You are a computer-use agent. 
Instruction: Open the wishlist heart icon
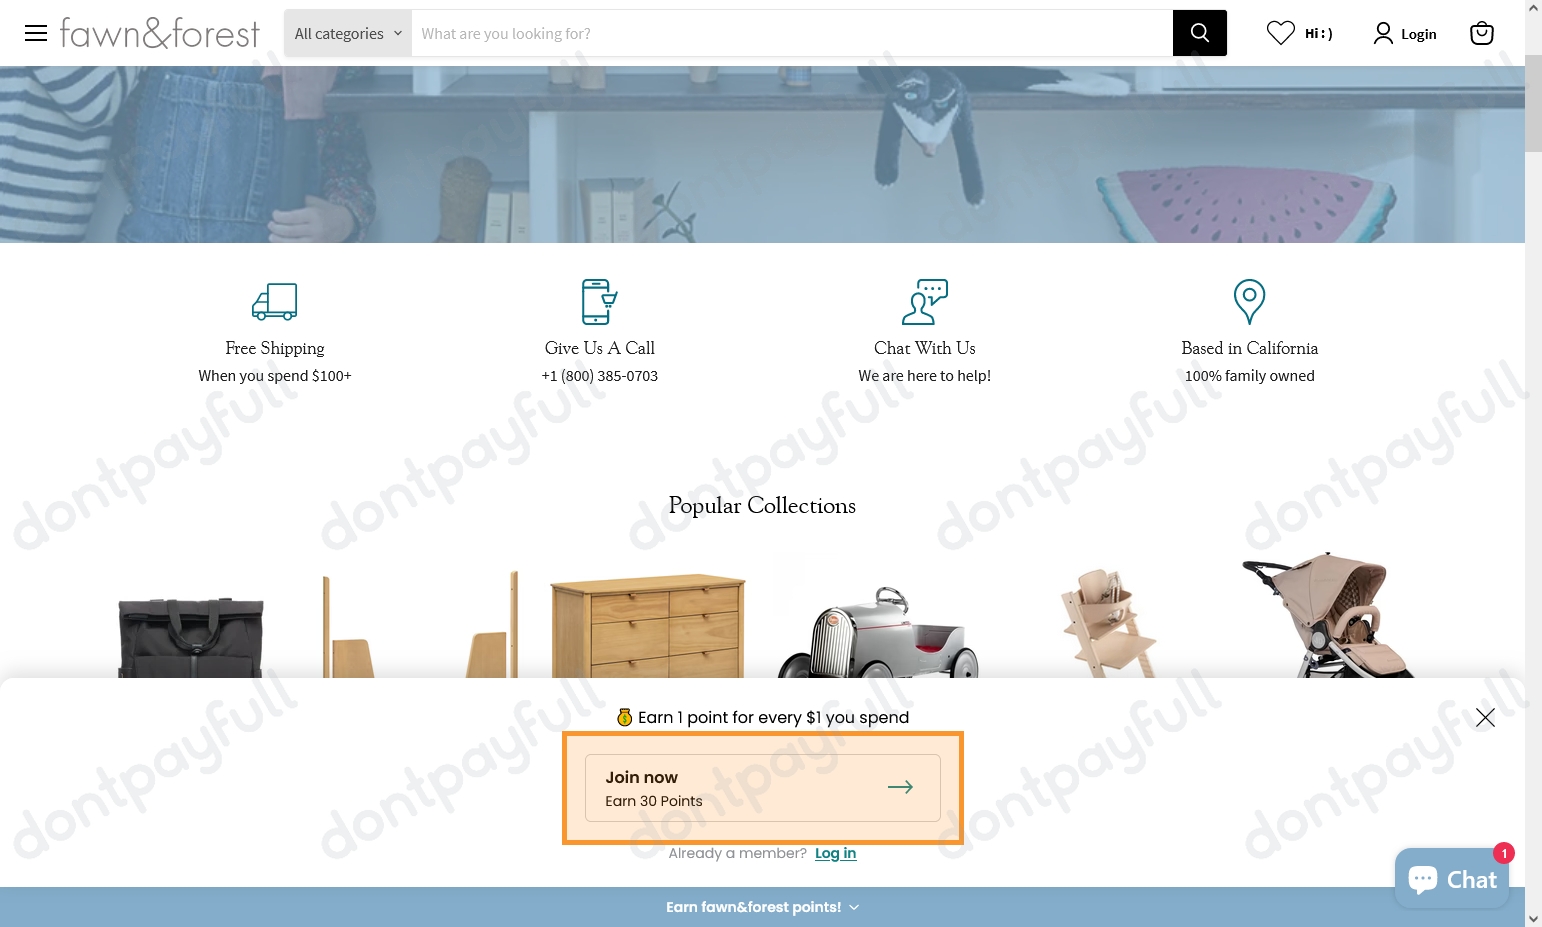pos(1280,33)
